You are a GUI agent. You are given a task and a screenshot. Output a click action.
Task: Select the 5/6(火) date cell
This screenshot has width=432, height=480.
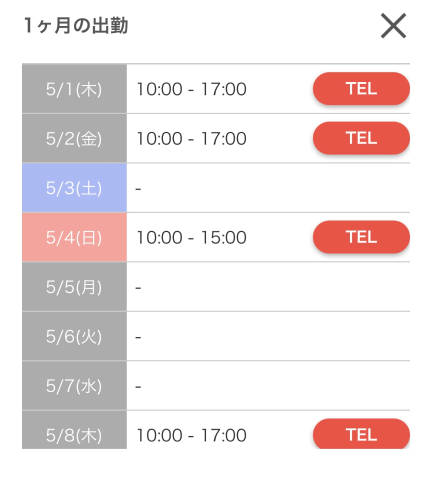(x=74, y=336)
